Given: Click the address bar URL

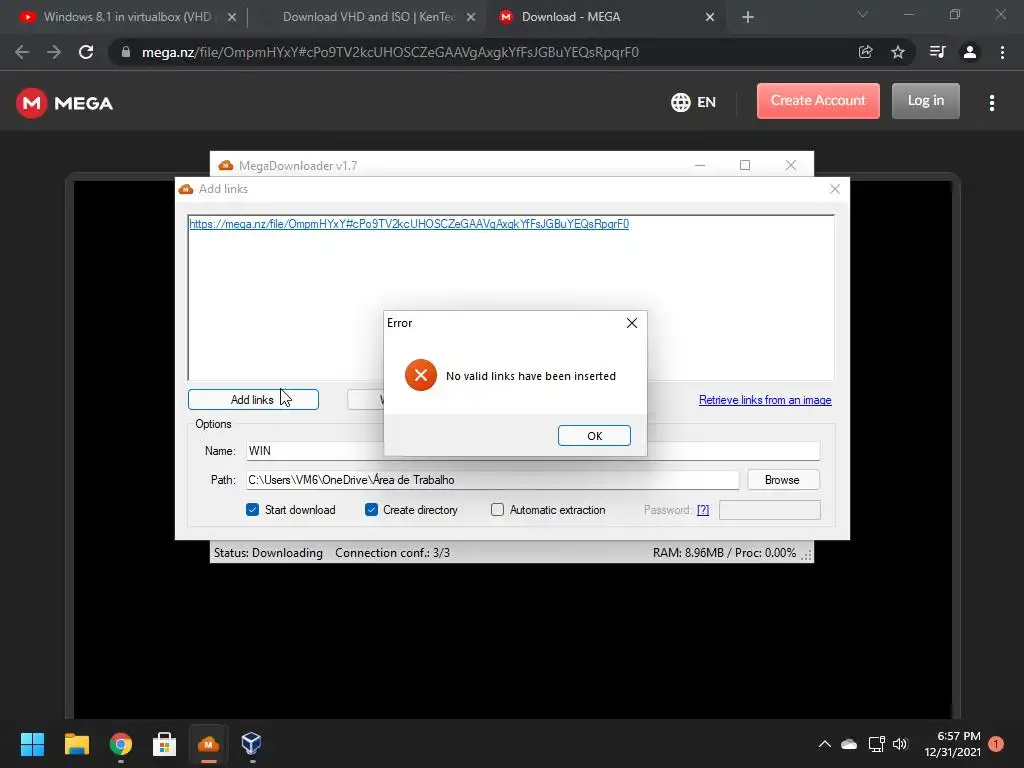Looking at the screenshot, I should 390,52.
